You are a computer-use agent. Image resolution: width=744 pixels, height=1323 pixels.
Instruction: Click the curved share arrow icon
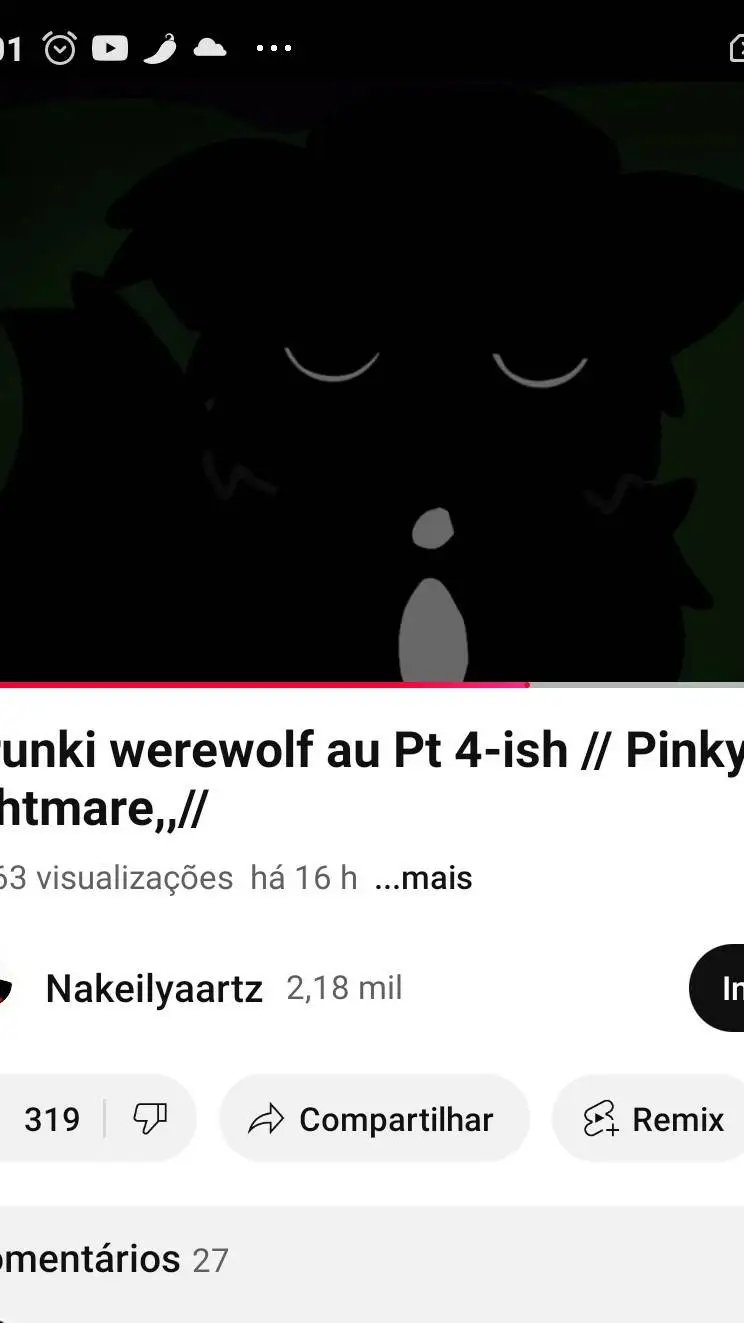[x=266, y=1119]
